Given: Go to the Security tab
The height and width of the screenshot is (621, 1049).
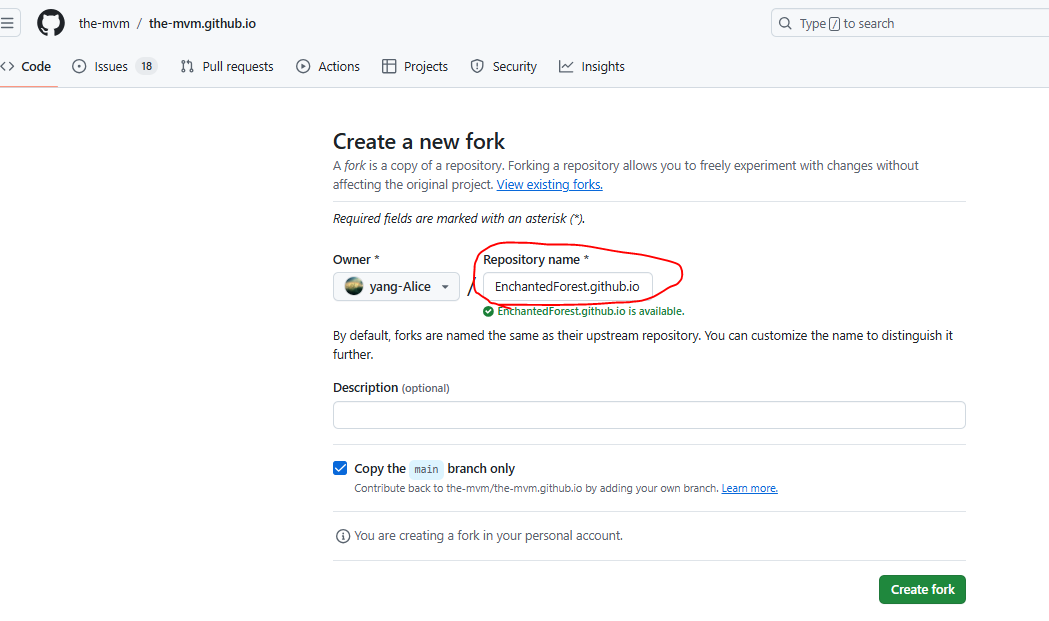Looking at the screenshot, I should click(504, 66).
